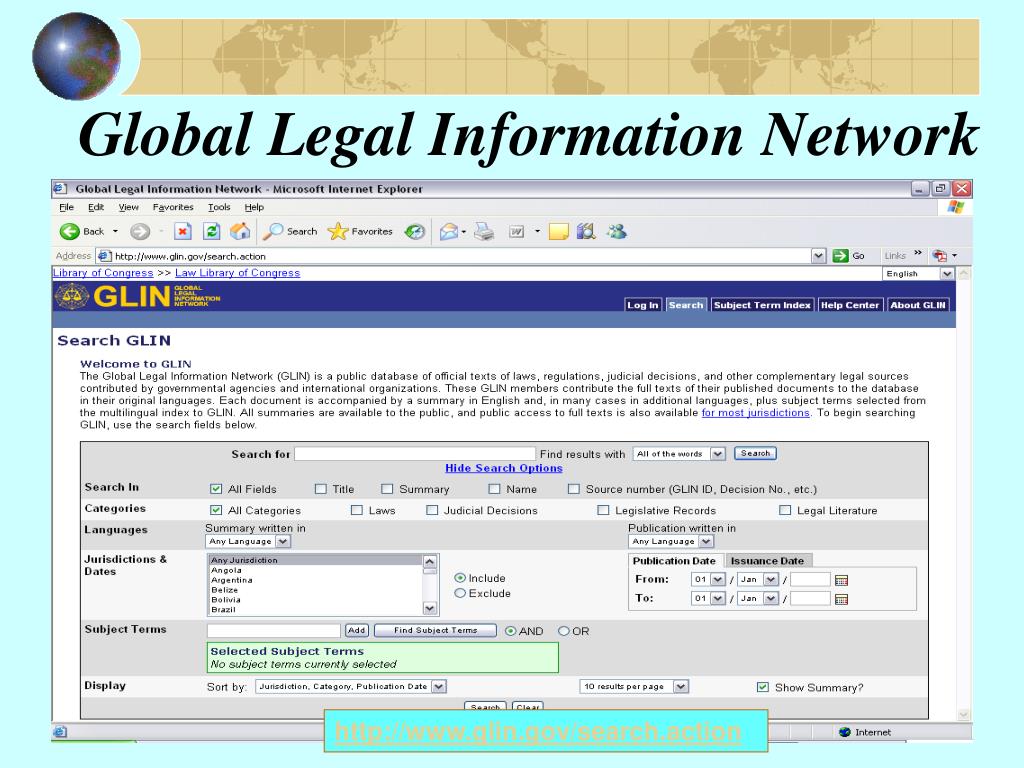Click the browser Back arrow icon
The width and height of the screenshot is (1024, 768).
pyautogui.click(x=70, y=231)
